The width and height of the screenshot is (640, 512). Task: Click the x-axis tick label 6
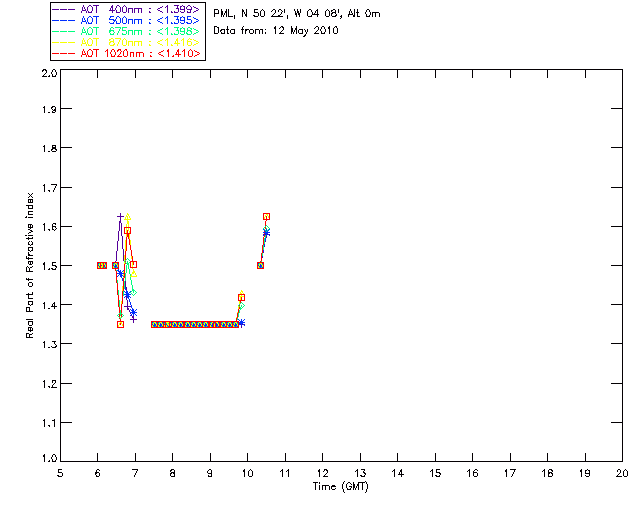coord(98,473)
